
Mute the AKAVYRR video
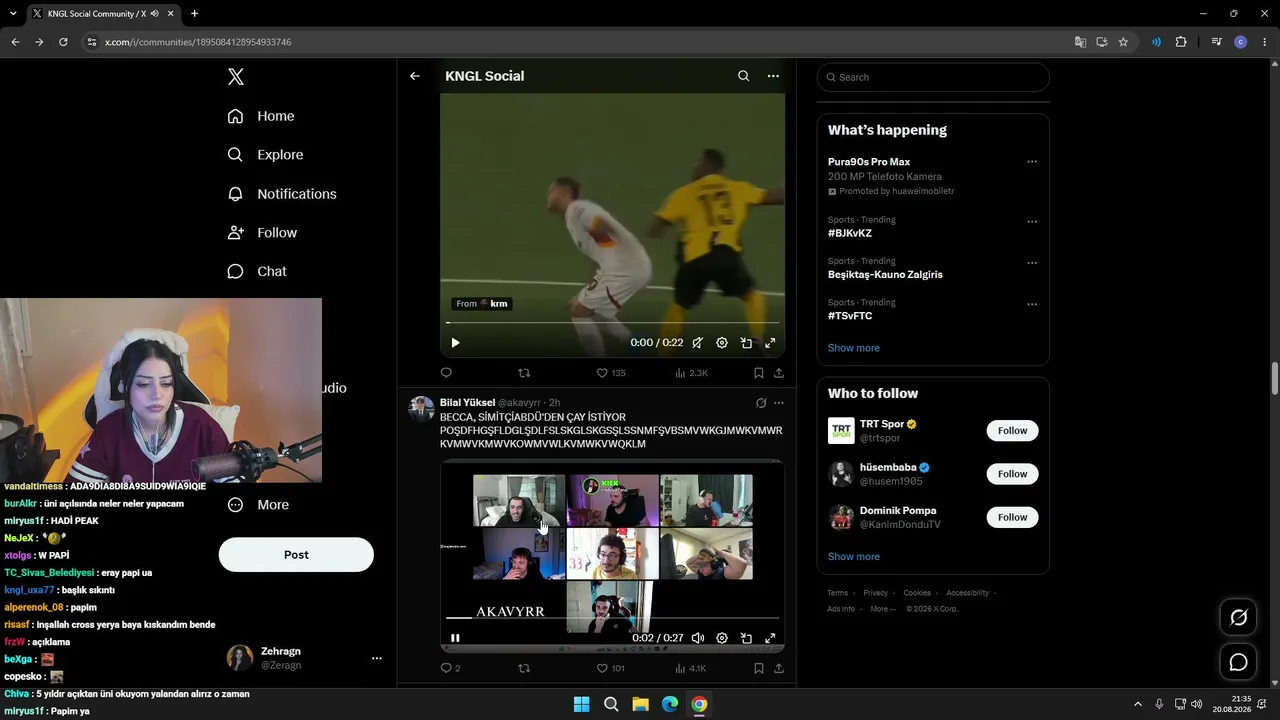click(x=698, y=638)
